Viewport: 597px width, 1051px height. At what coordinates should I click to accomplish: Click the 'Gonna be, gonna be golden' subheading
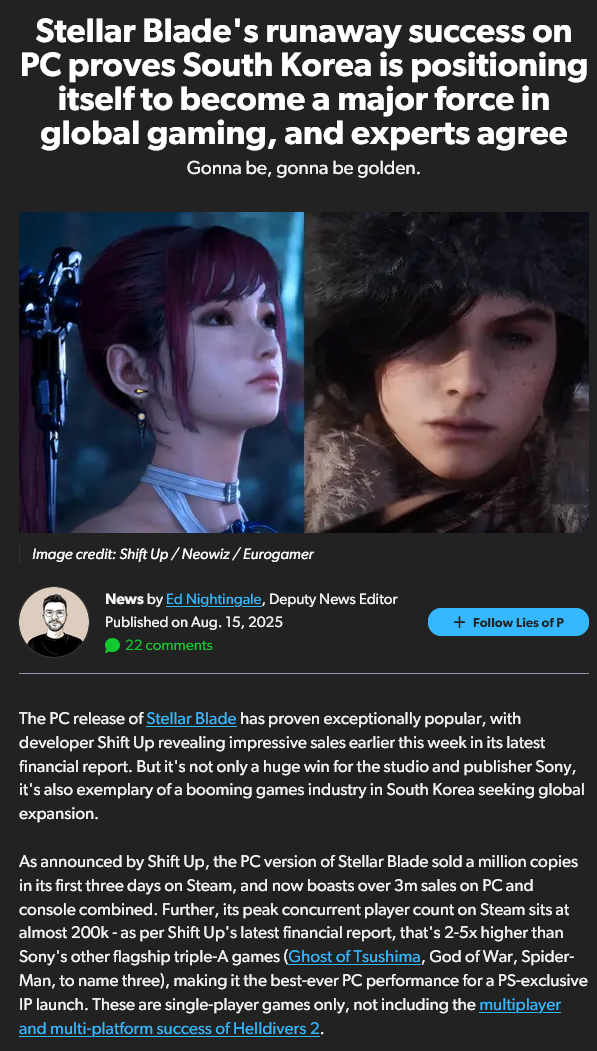pos(304,168)
